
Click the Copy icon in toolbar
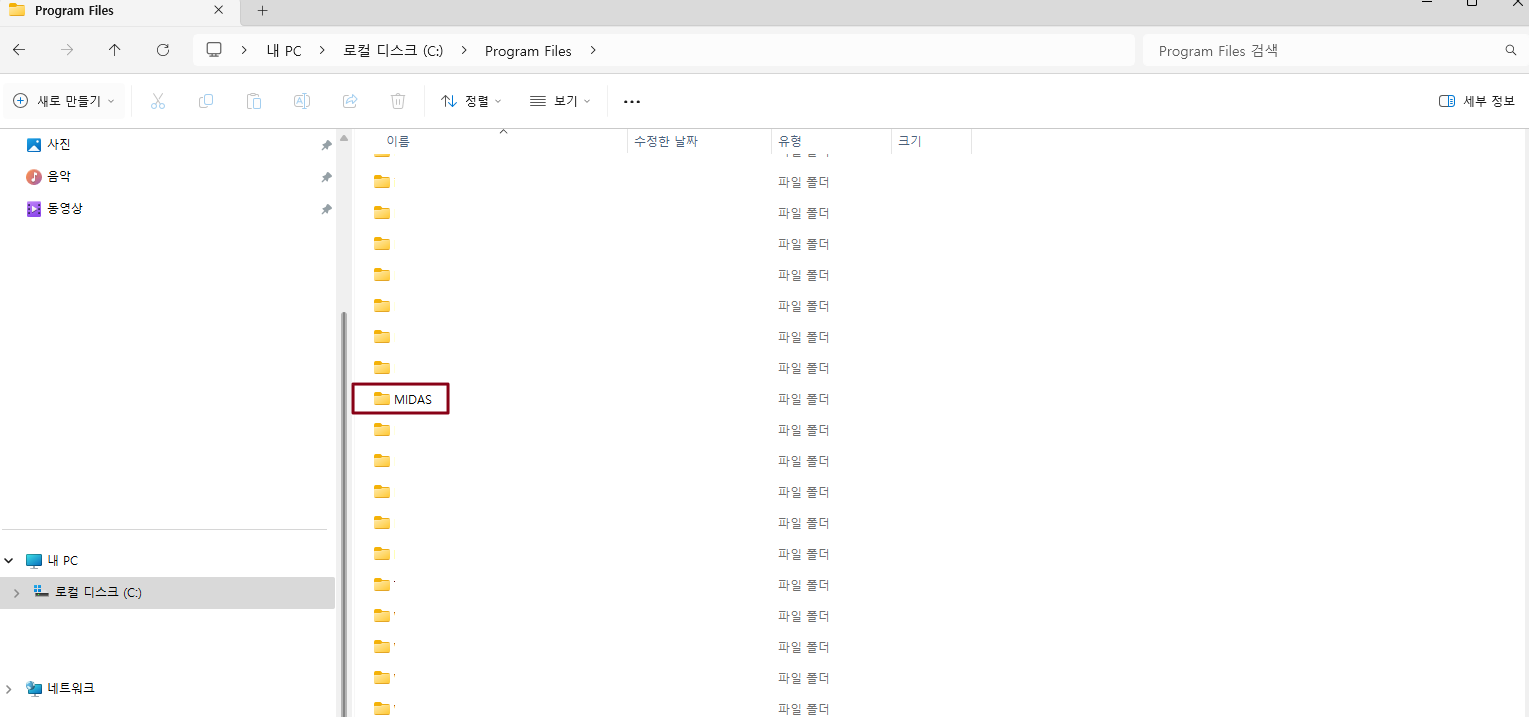pos(206,101)
